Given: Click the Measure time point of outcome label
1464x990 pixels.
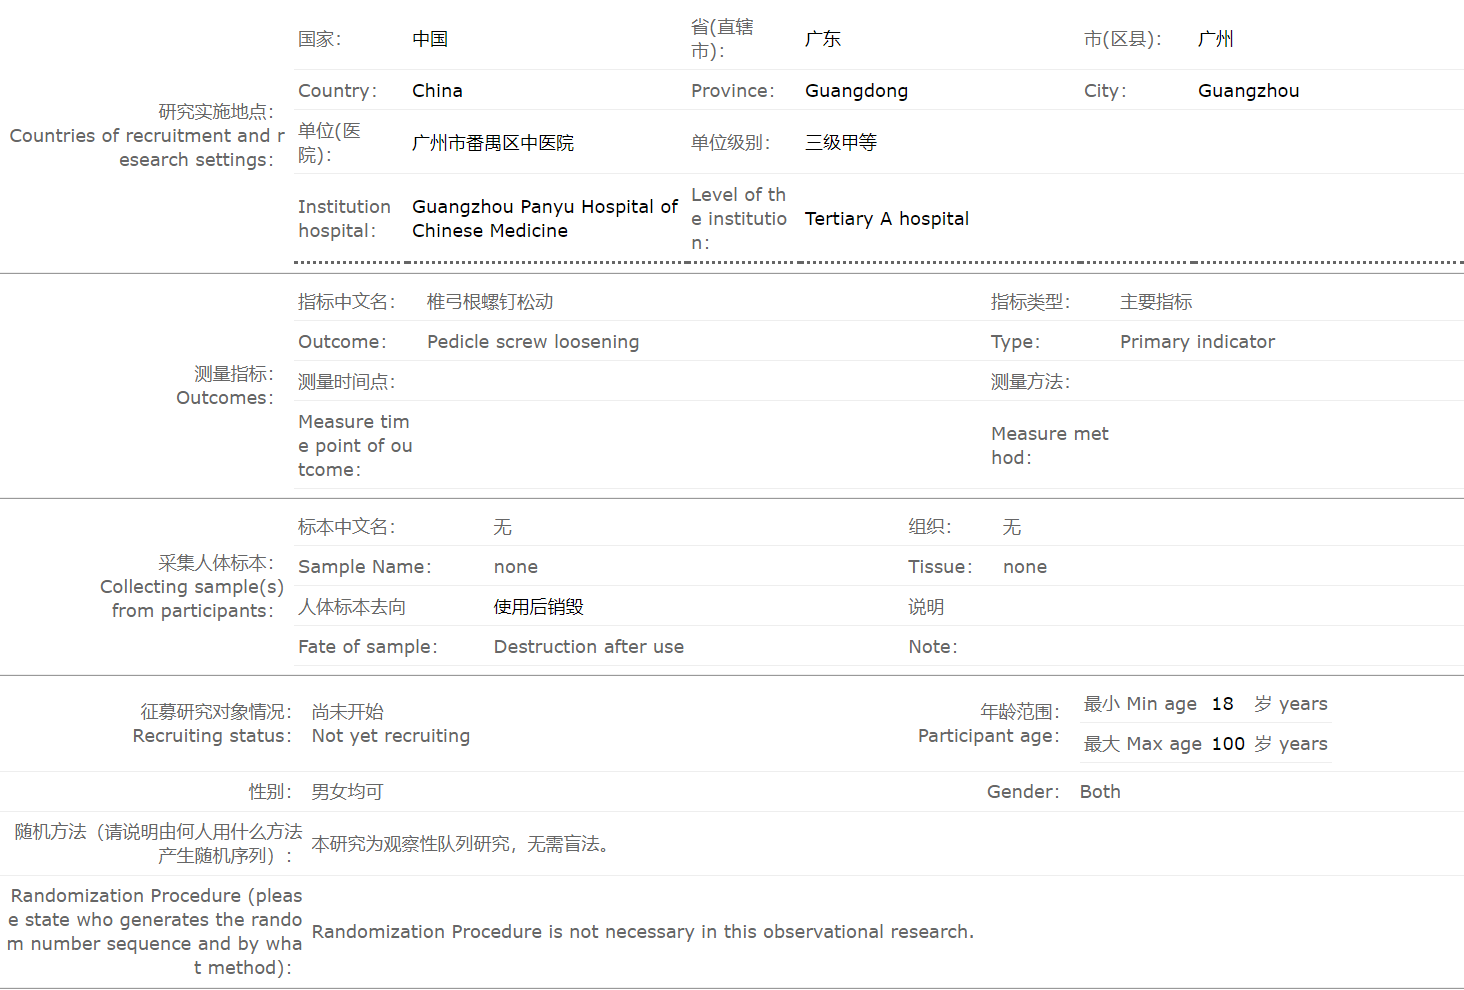Looking at the screenshot, I should [x=355, y=446].
